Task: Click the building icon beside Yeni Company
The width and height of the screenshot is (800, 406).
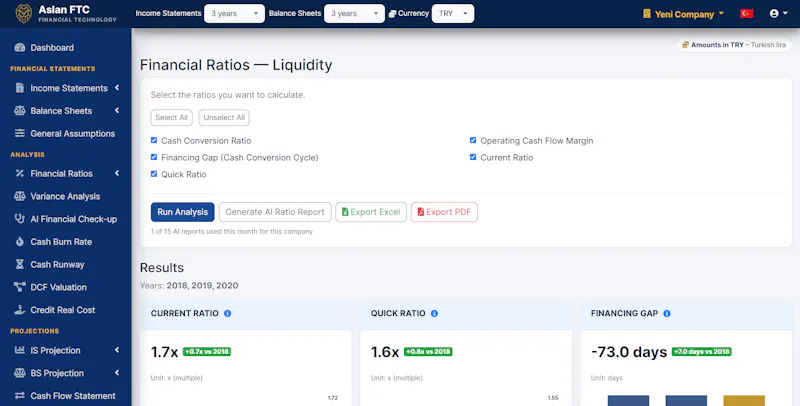Action: [647, 14]
